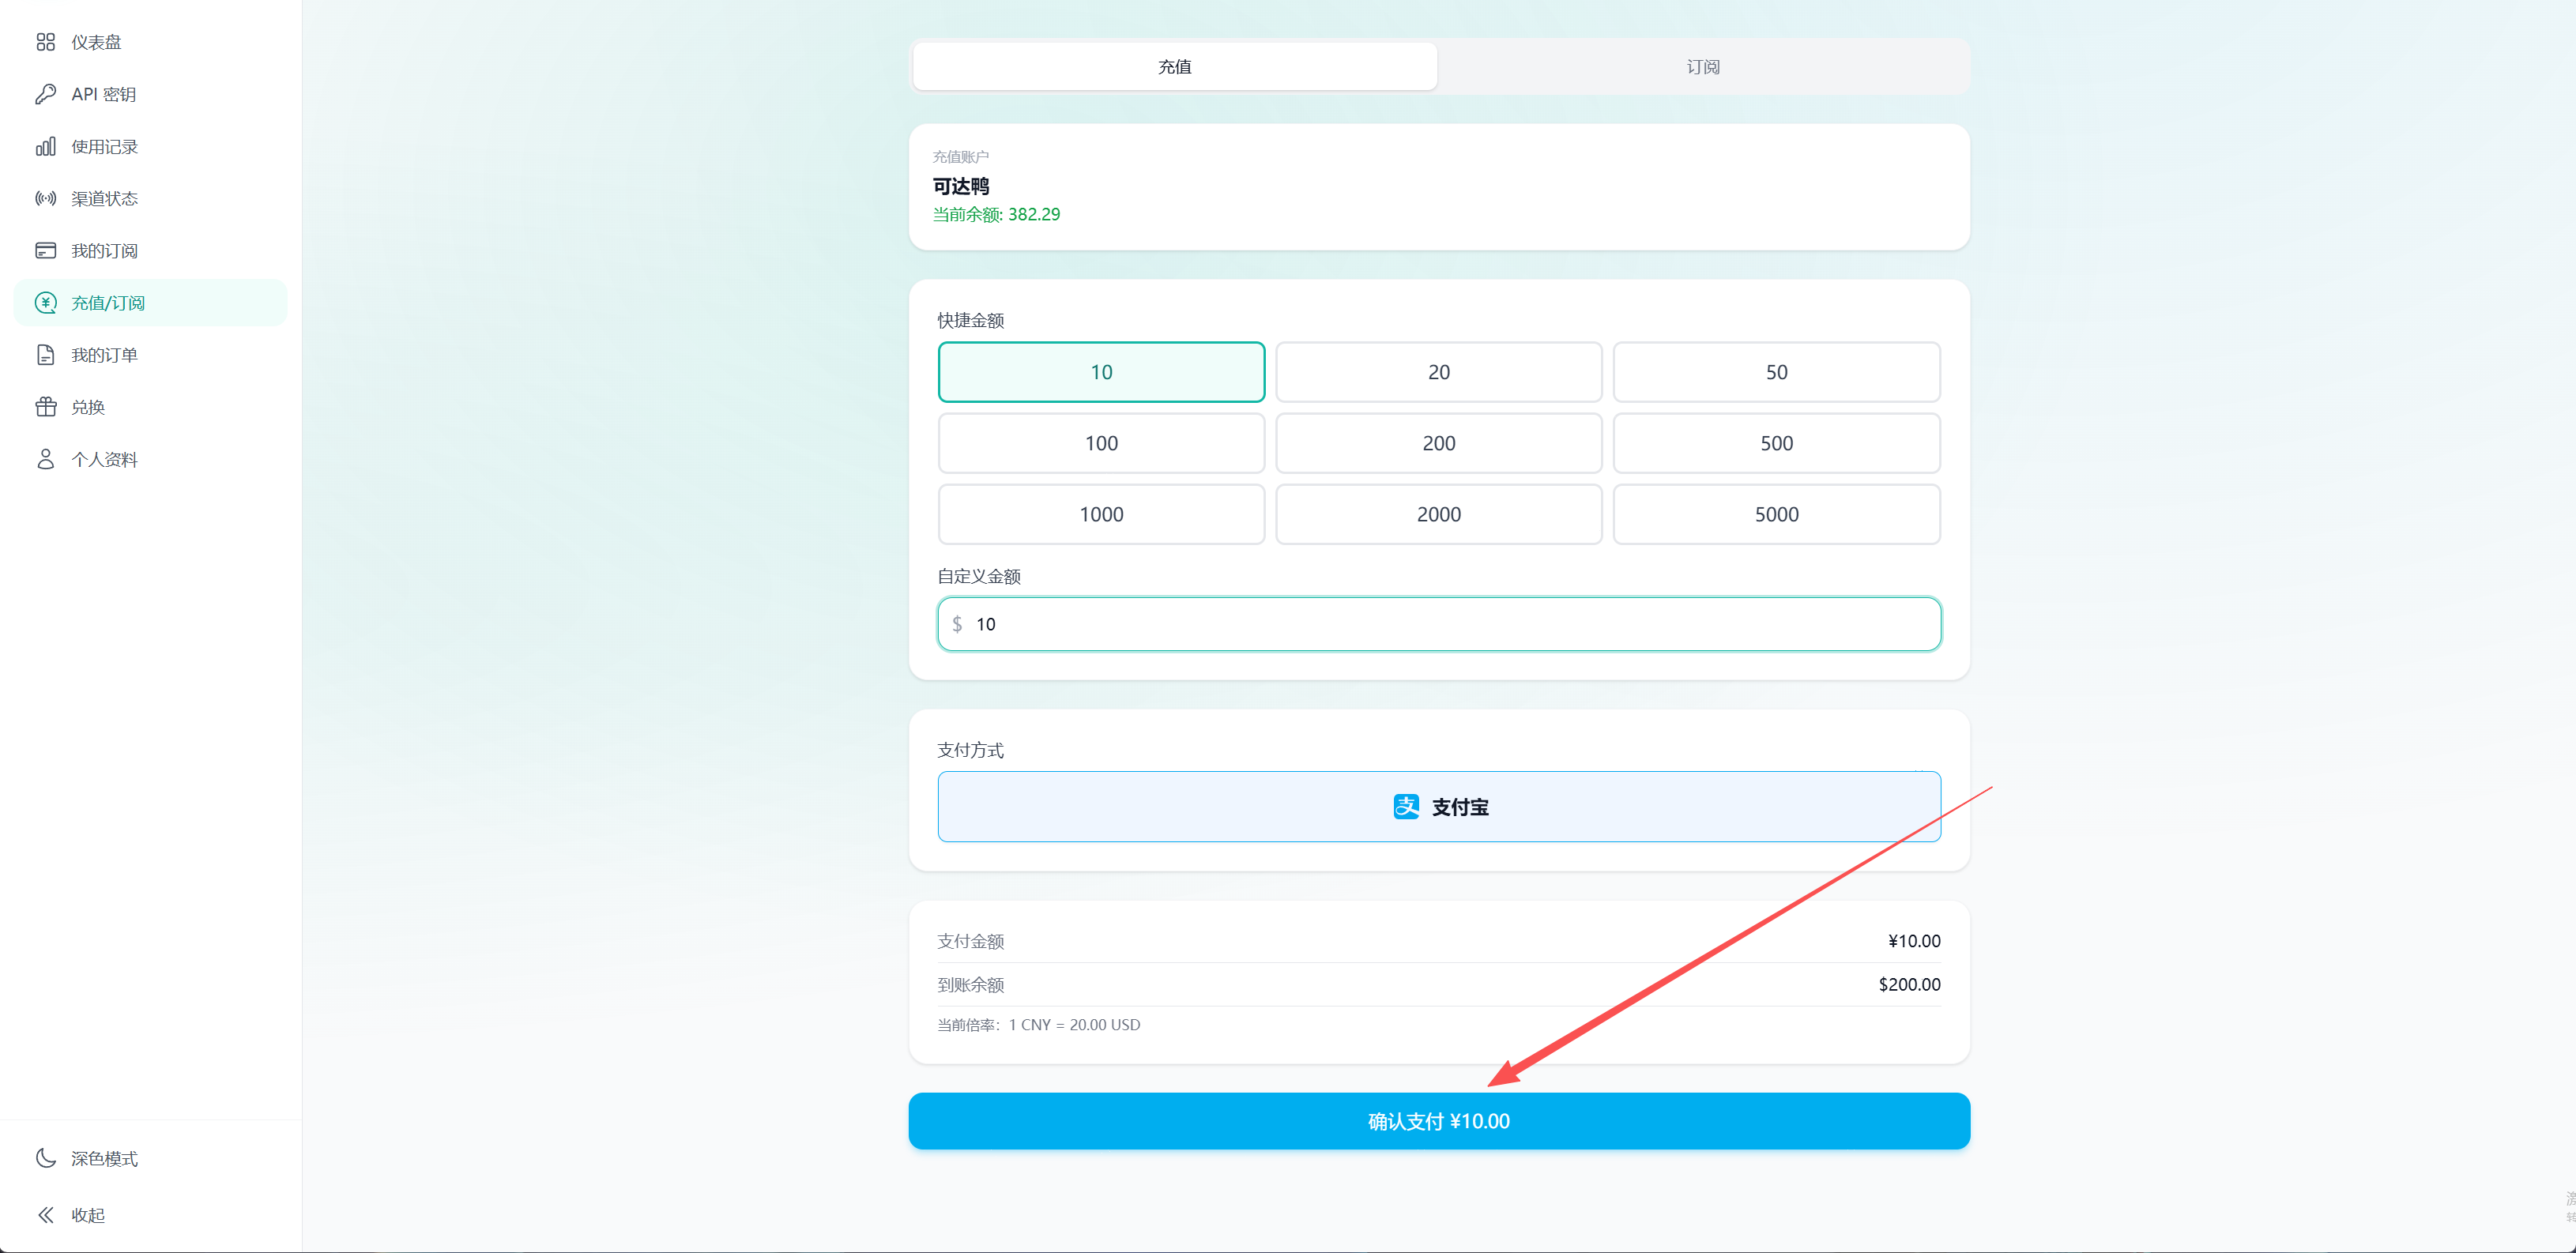Click the 自定义金额 input field
The height and width of the screenshot is (1253, 2576).
(1438, 624)
